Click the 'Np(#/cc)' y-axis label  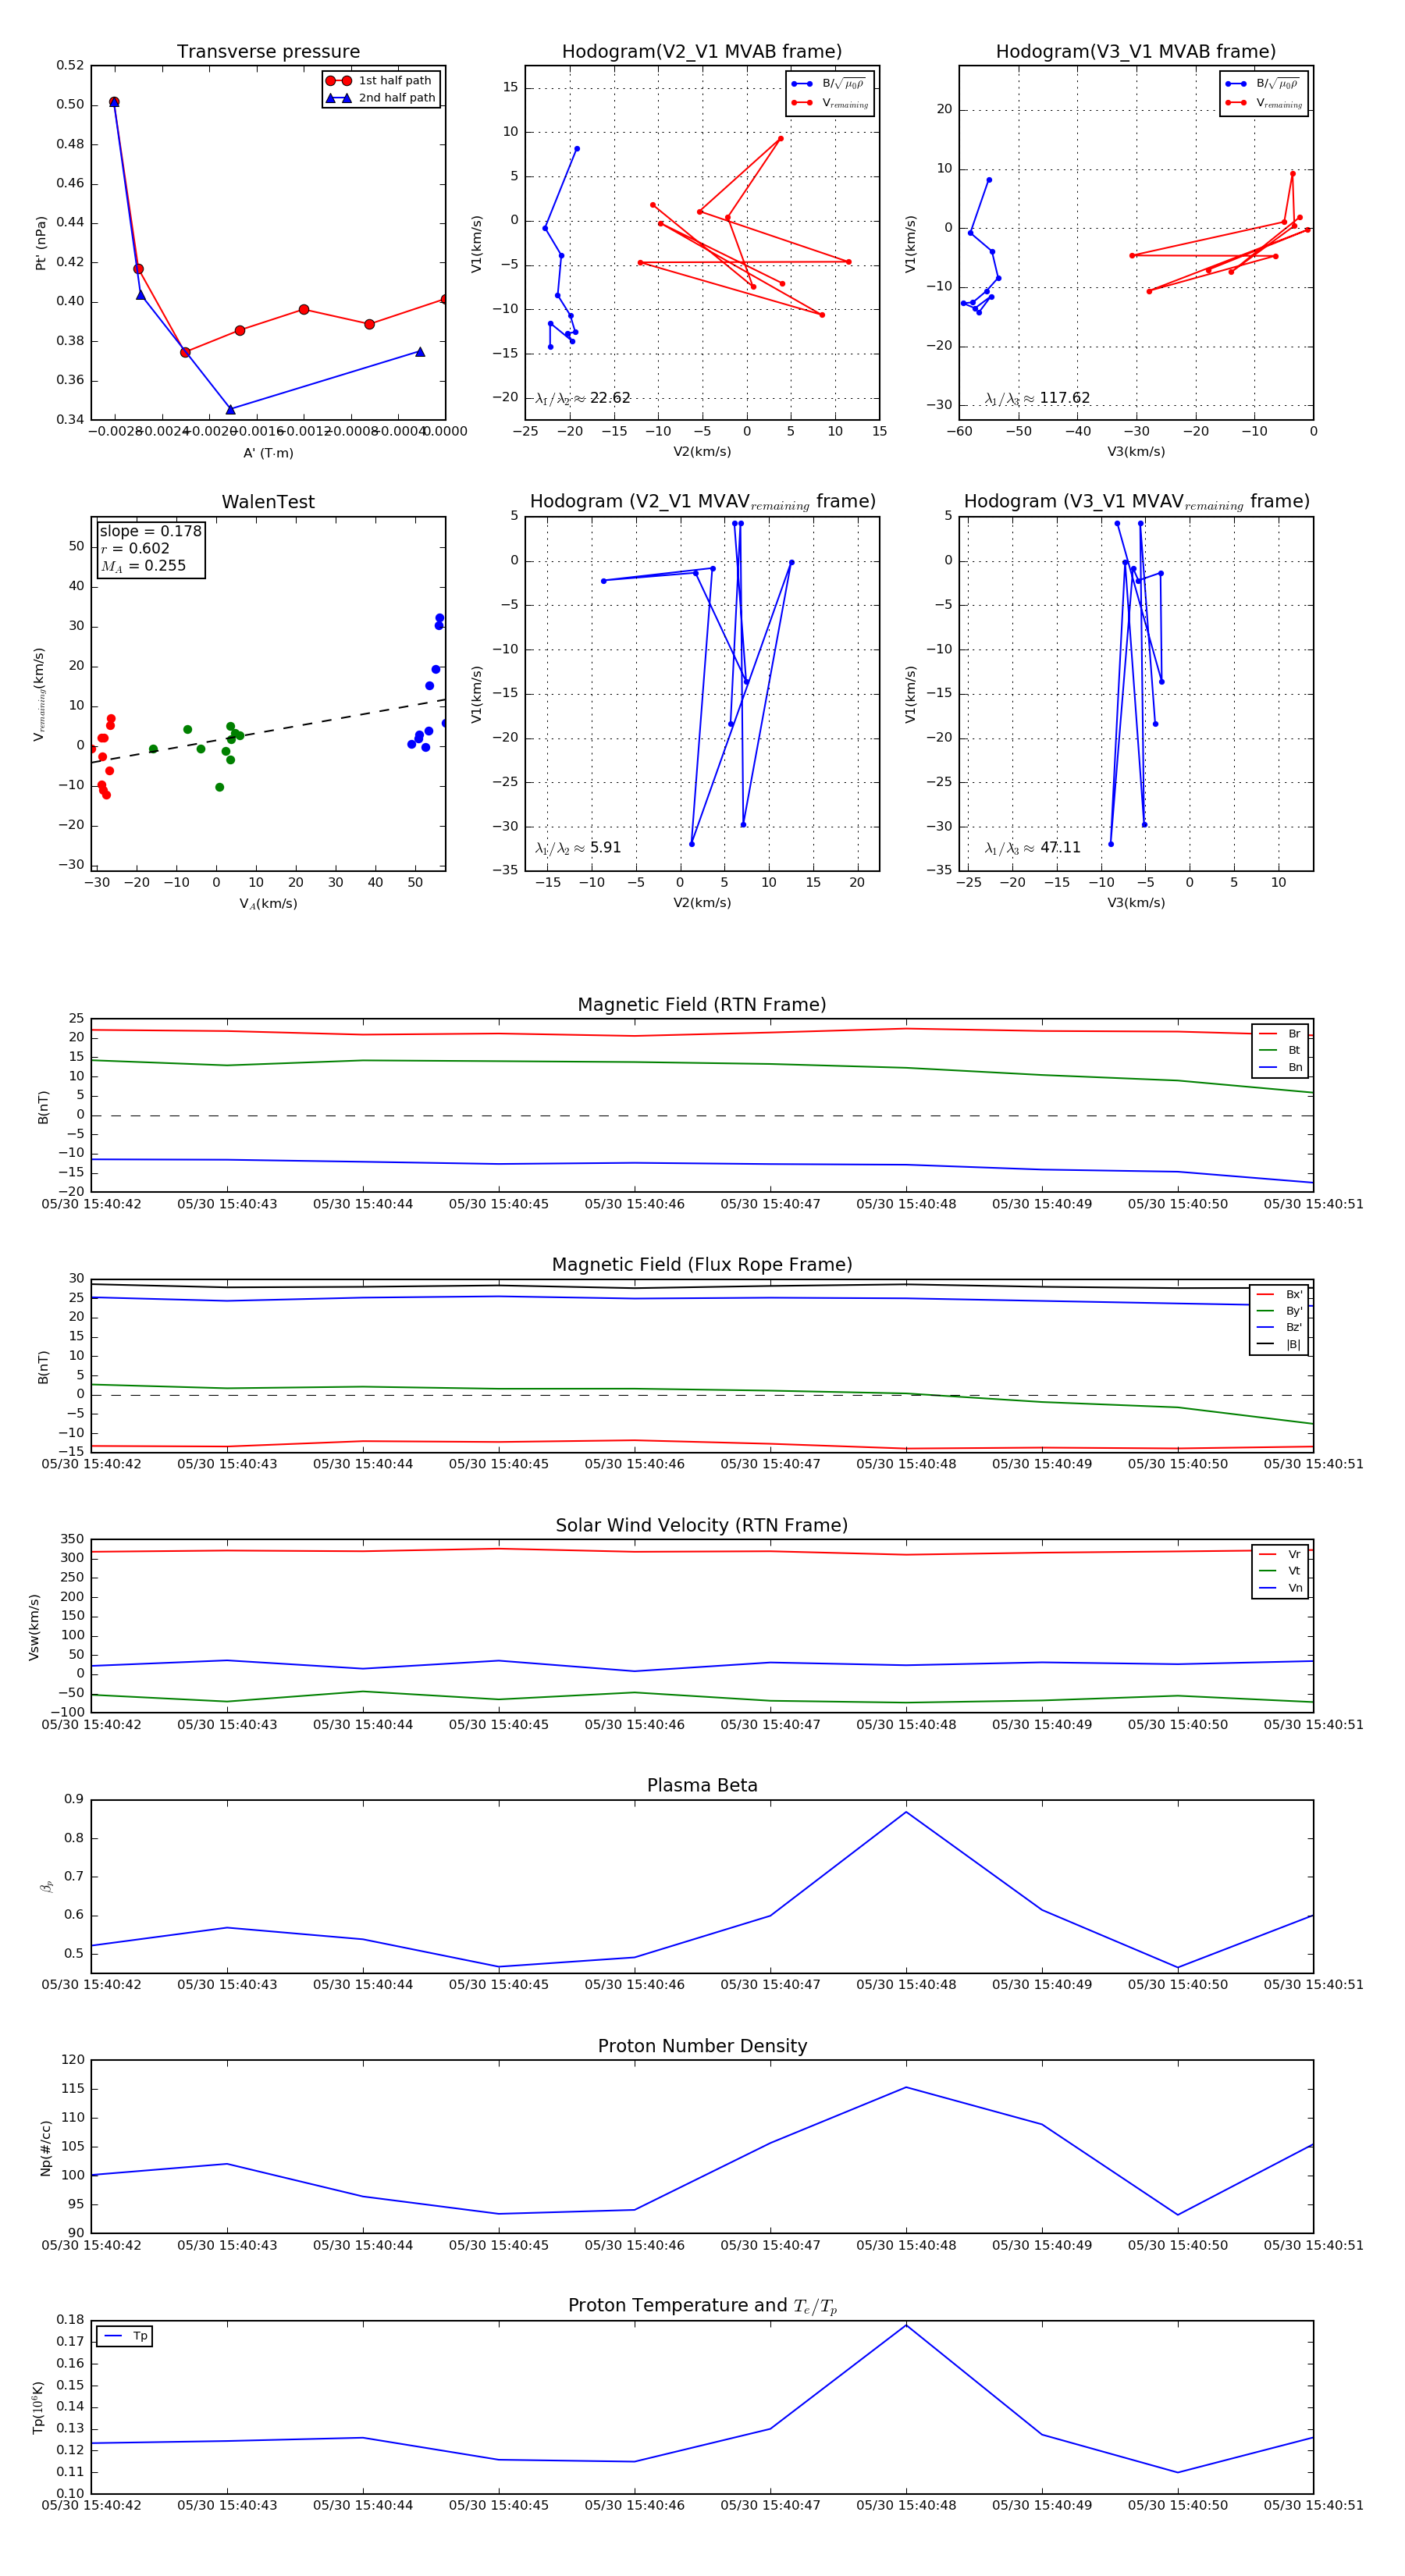coord(45,2148)
